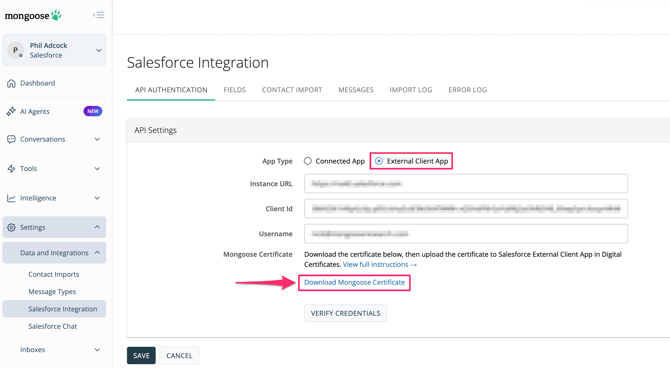Expand the Inboxes menu chevron
This screenshot has height=368, width=670.
97,350
